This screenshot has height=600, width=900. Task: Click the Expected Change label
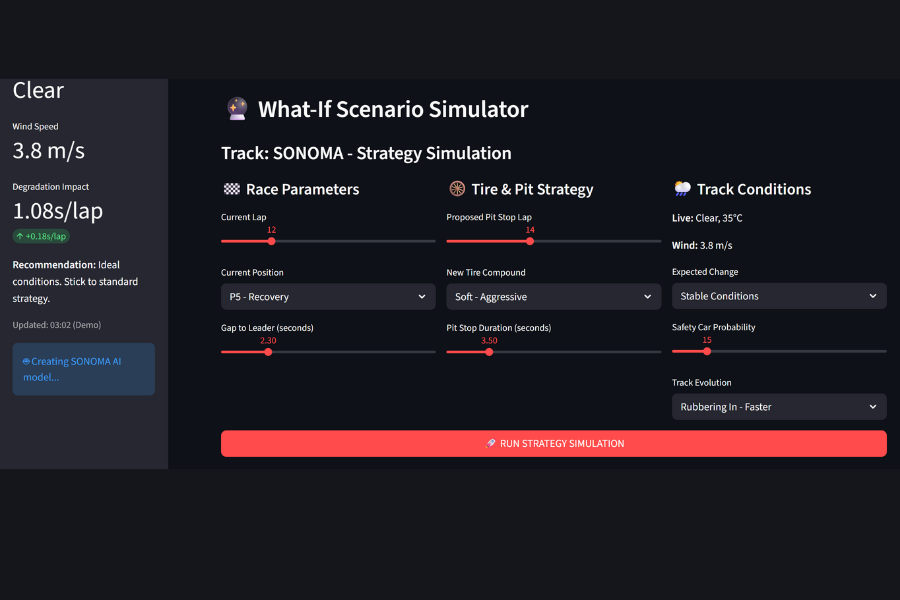tap(705, 272)
